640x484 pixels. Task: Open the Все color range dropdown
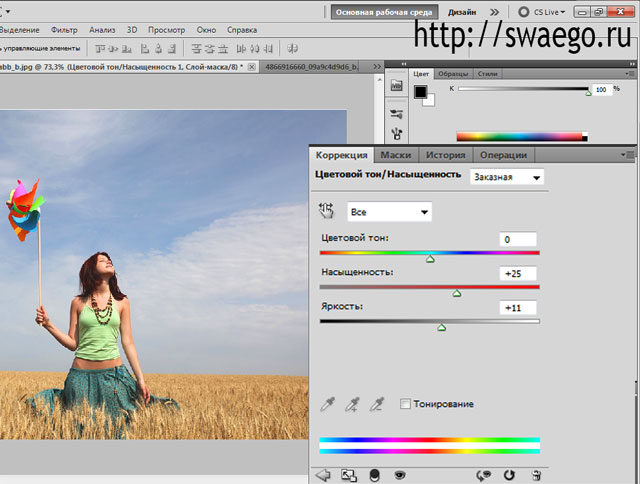click(389, 212)
